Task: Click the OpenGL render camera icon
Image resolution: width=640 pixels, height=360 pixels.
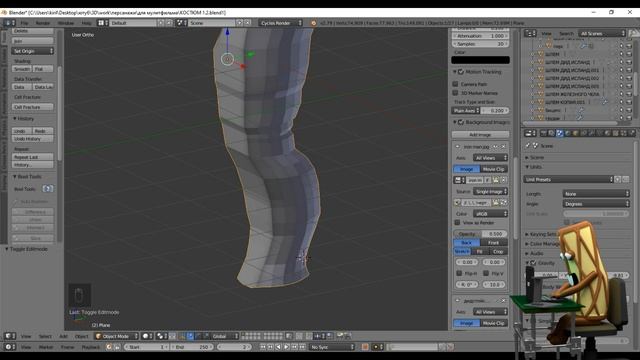Action: pos(340,336)
